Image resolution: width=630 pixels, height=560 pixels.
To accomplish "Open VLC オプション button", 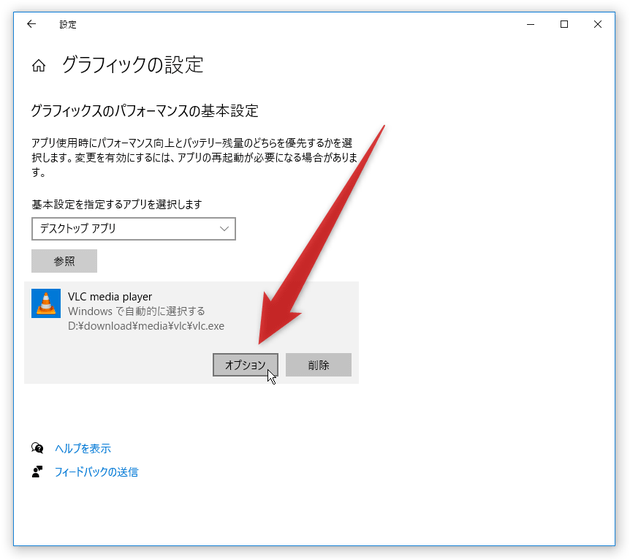I will pos(245,365).
